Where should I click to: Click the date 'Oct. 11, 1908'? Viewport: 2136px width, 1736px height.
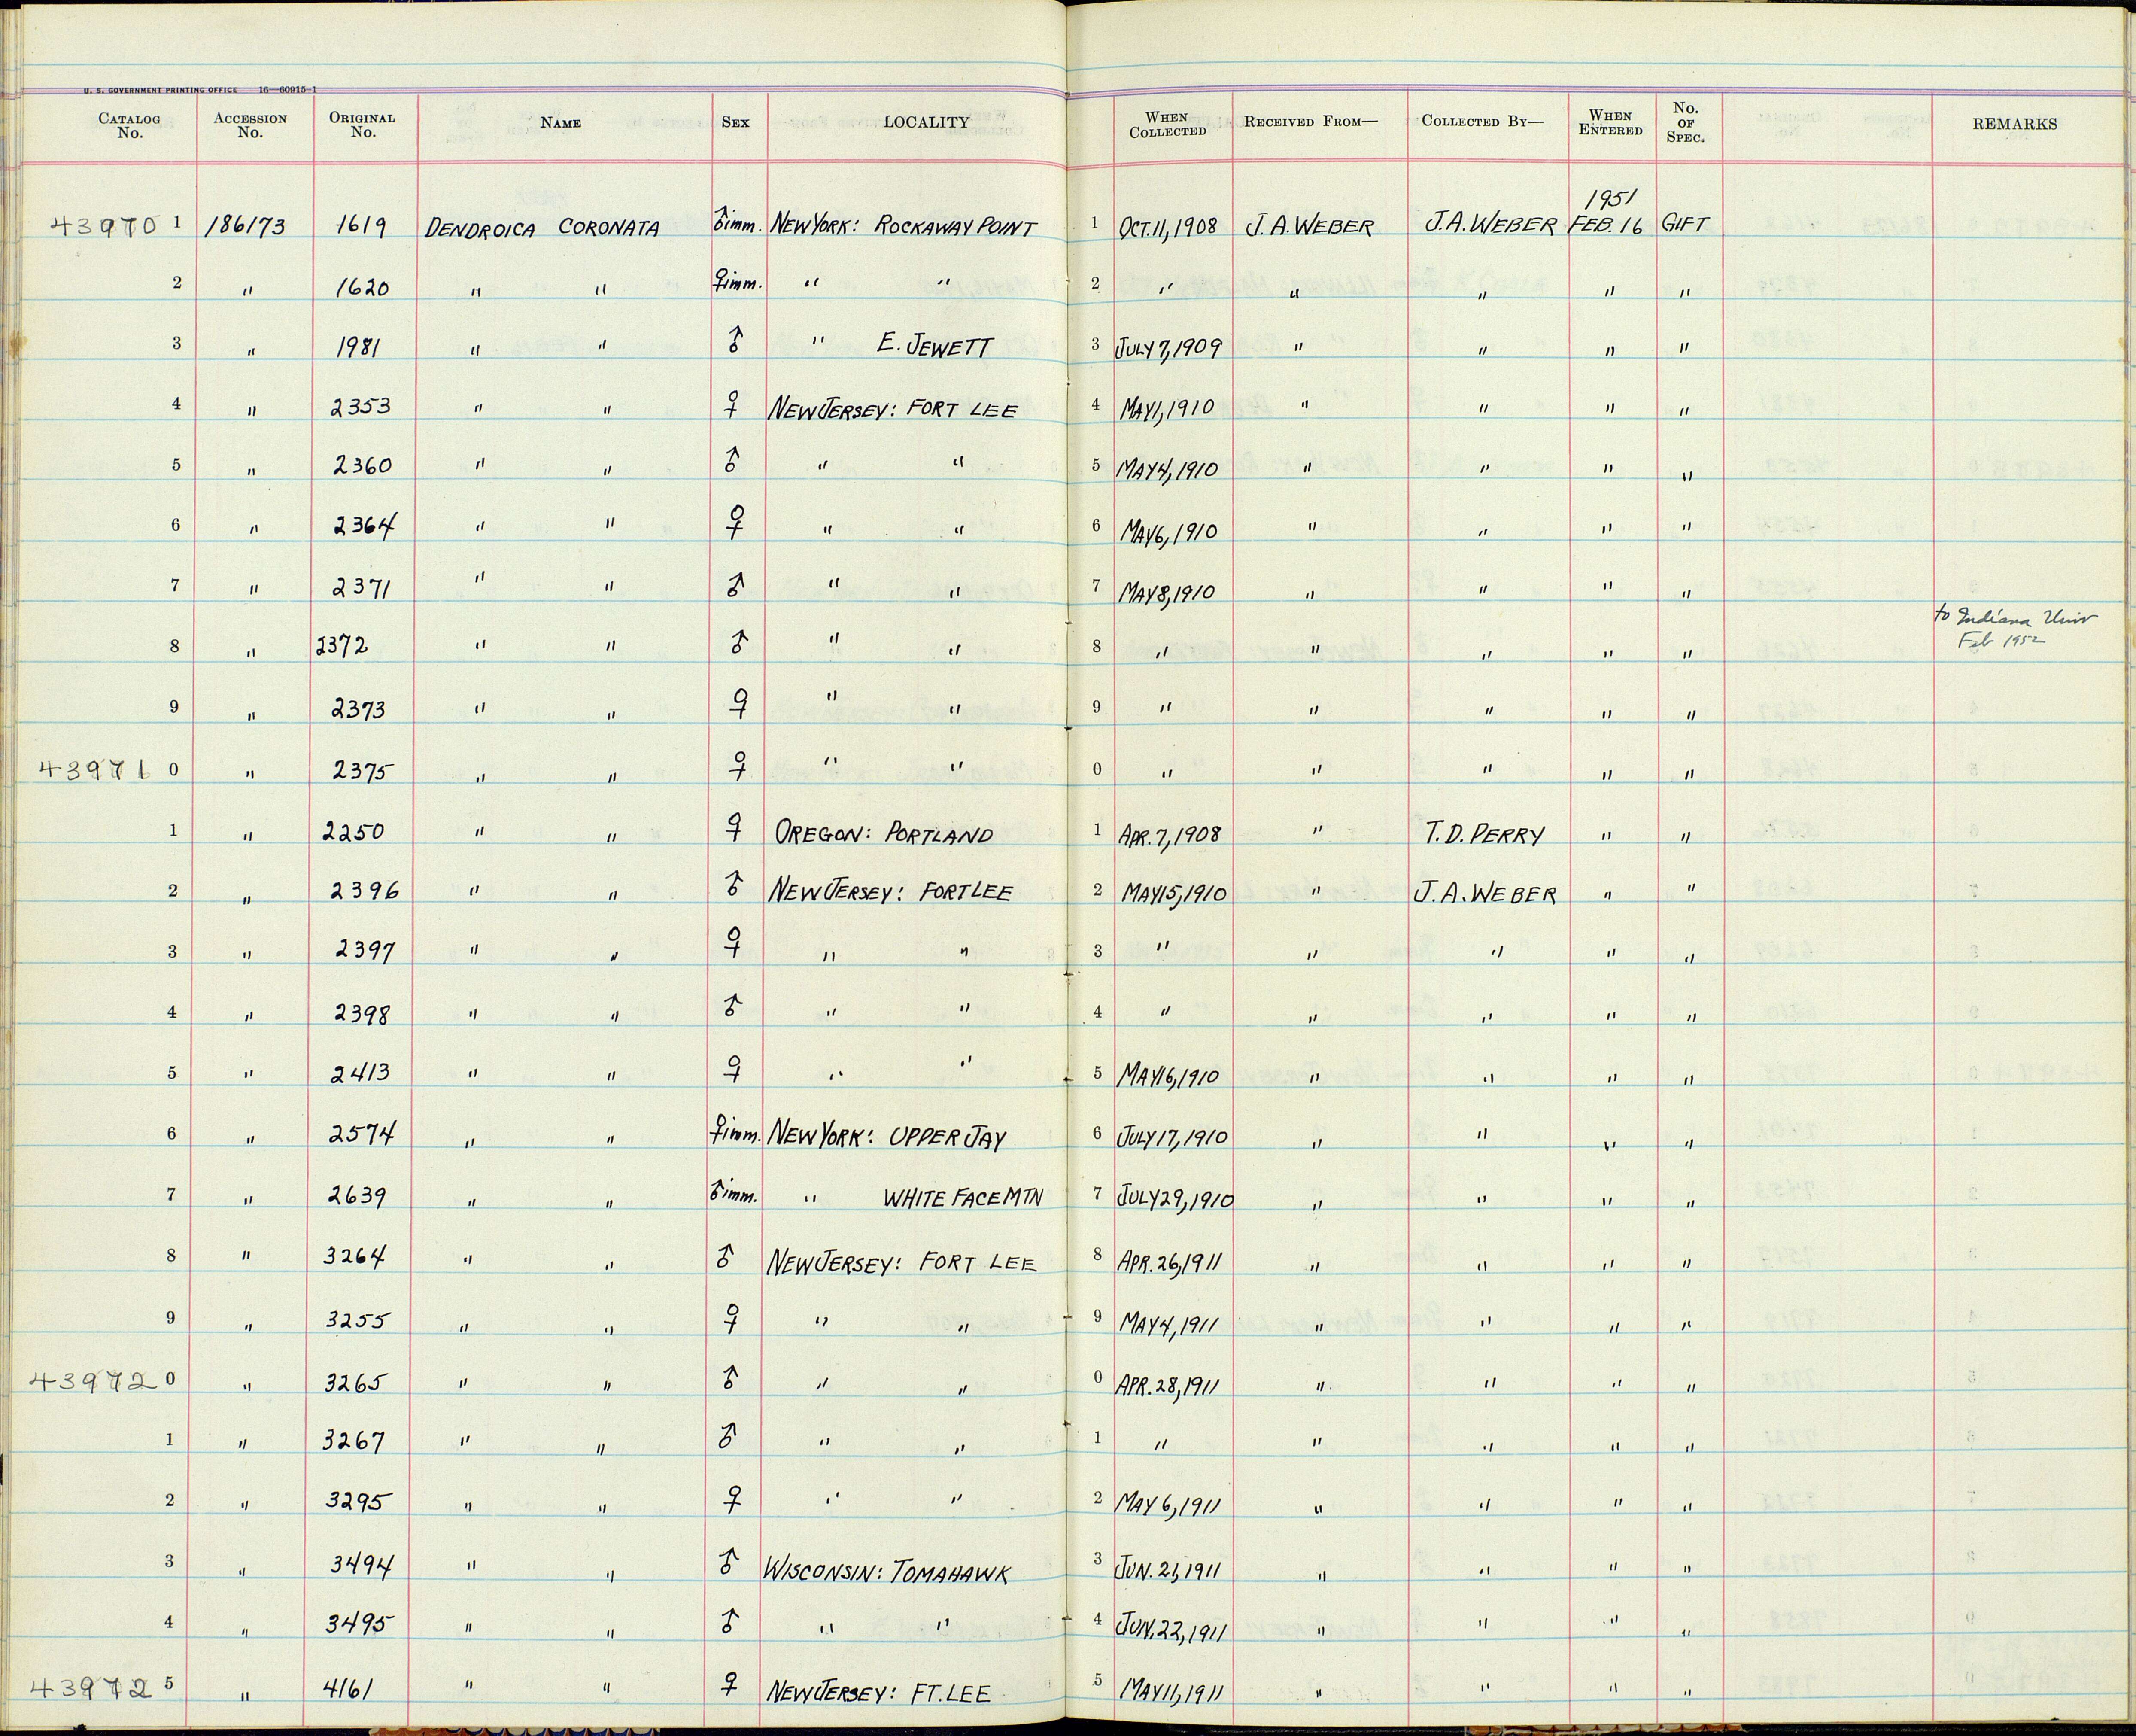(x=1168, y=227)
